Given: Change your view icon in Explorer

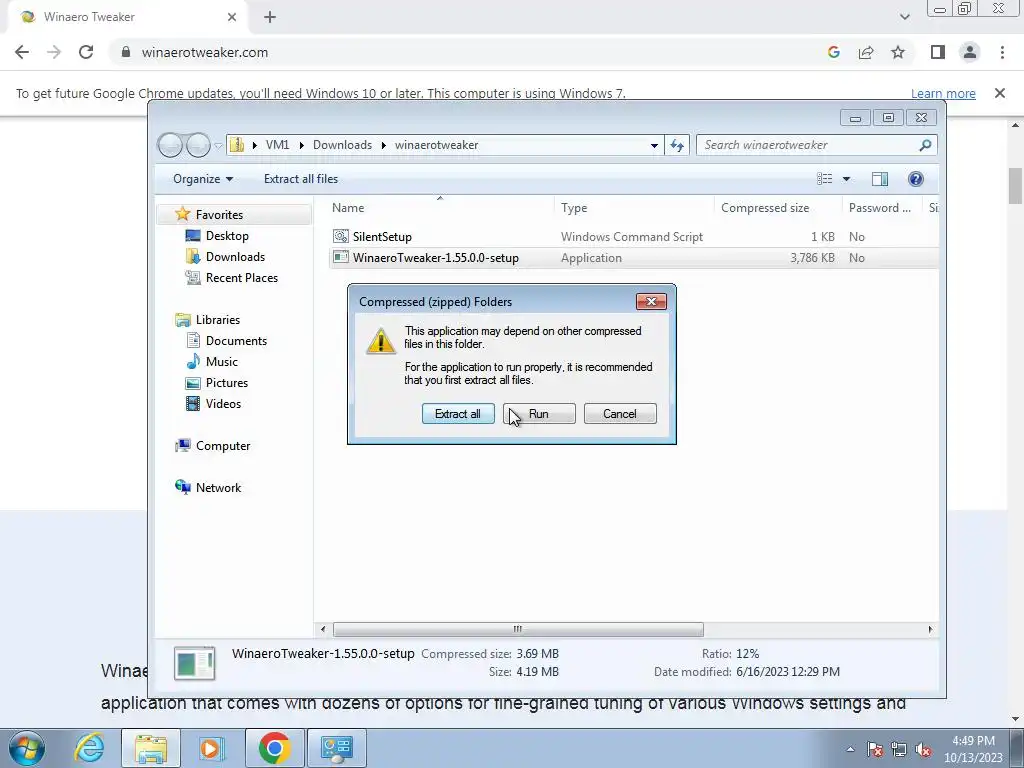Looking at the screenshot, I should [x=825, y=179].
